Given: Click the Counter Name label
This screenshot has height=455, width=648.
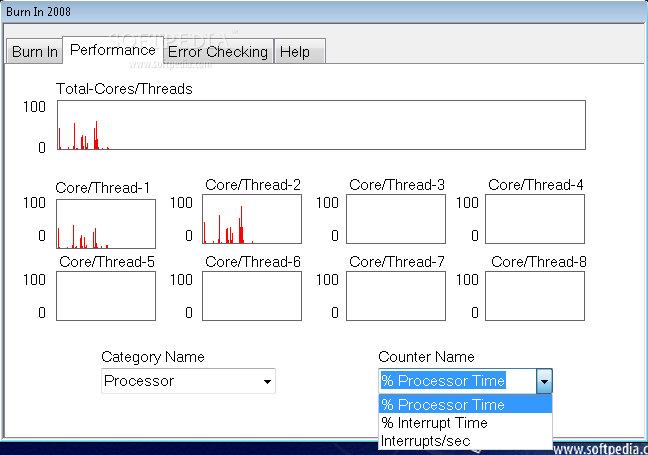Looking at the screenshot, I should point(426,357).
